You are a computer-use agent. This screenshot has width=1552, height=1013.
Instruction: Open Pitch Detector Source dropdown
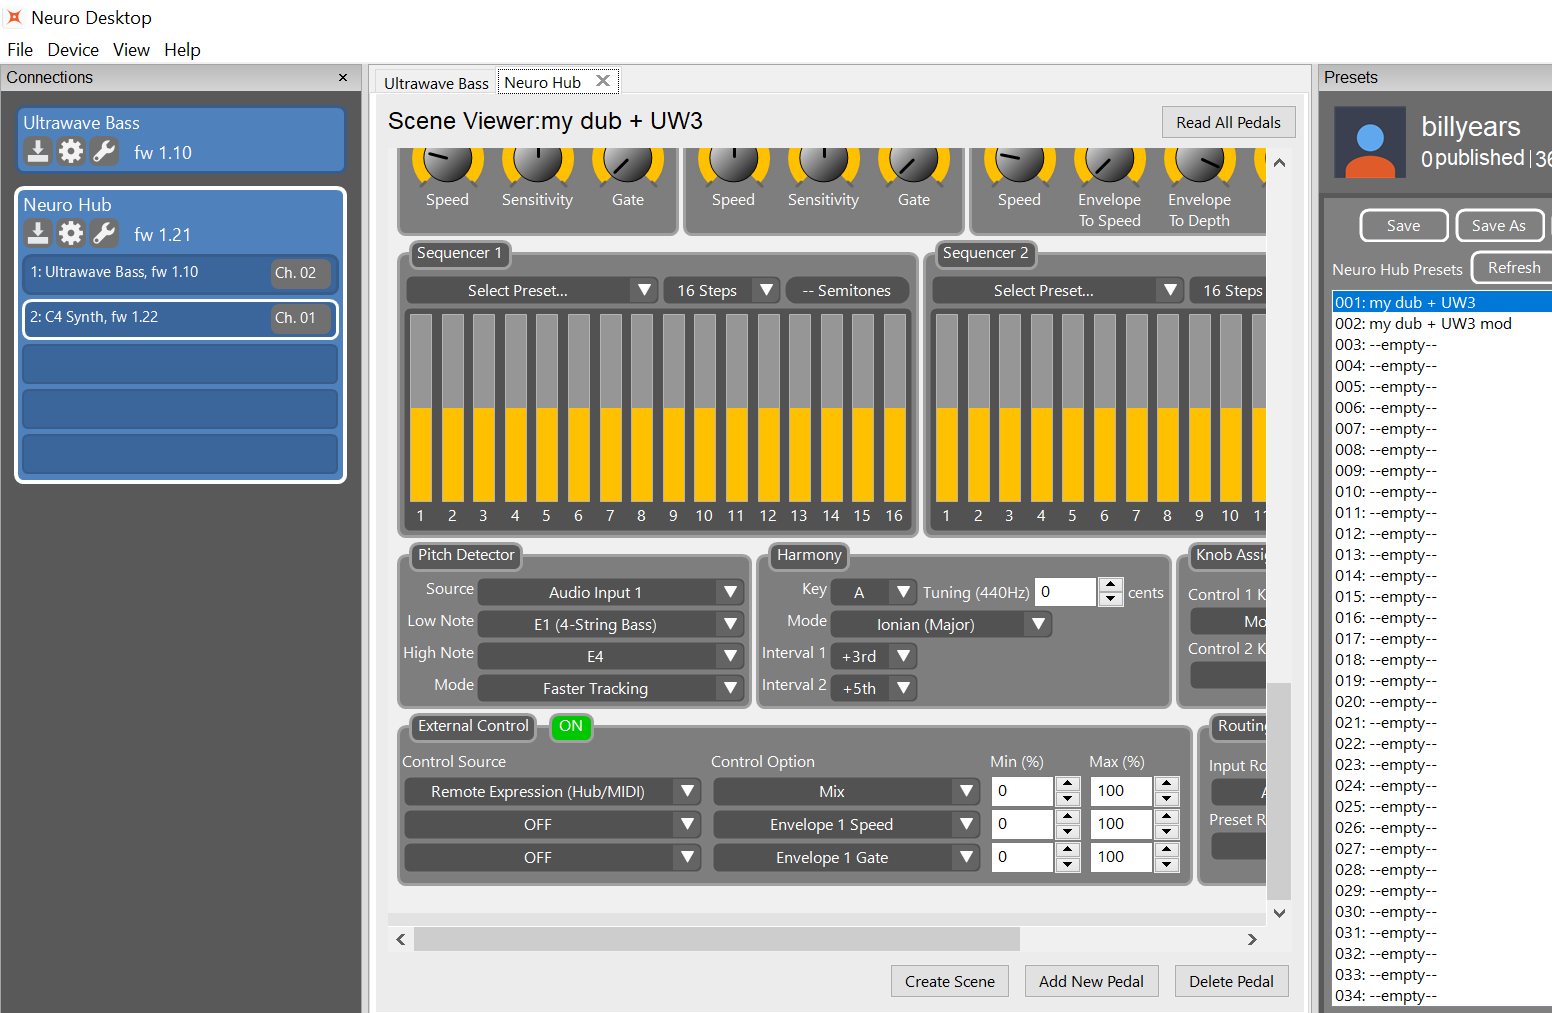[x=610, y=592]
